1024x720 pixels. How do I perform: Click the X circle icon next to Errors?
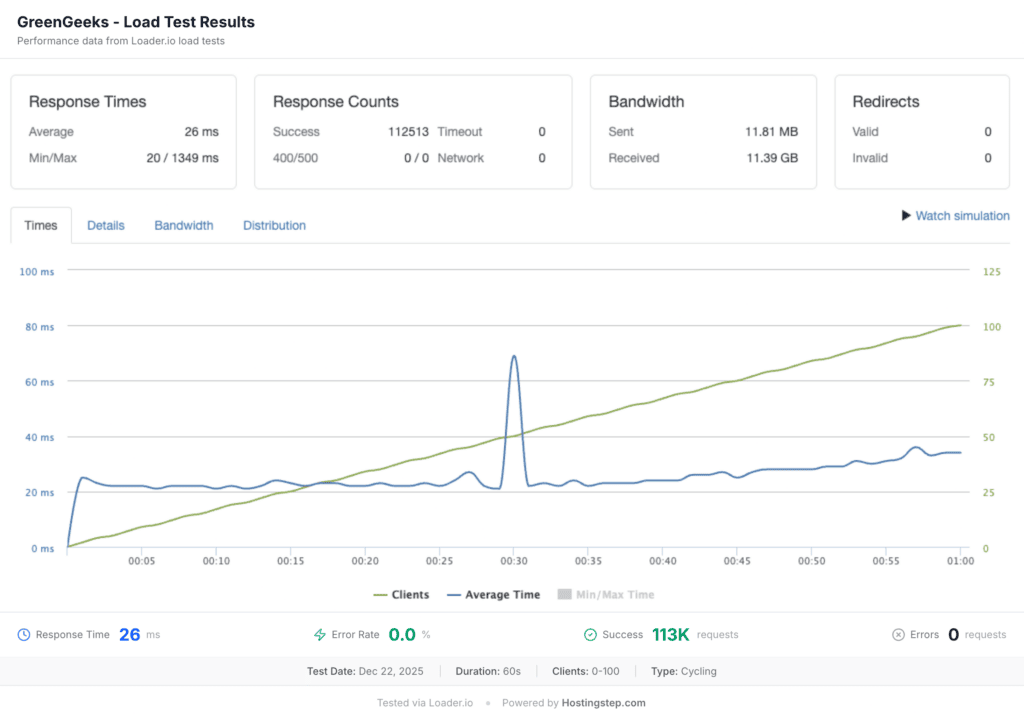pos(899,634)
